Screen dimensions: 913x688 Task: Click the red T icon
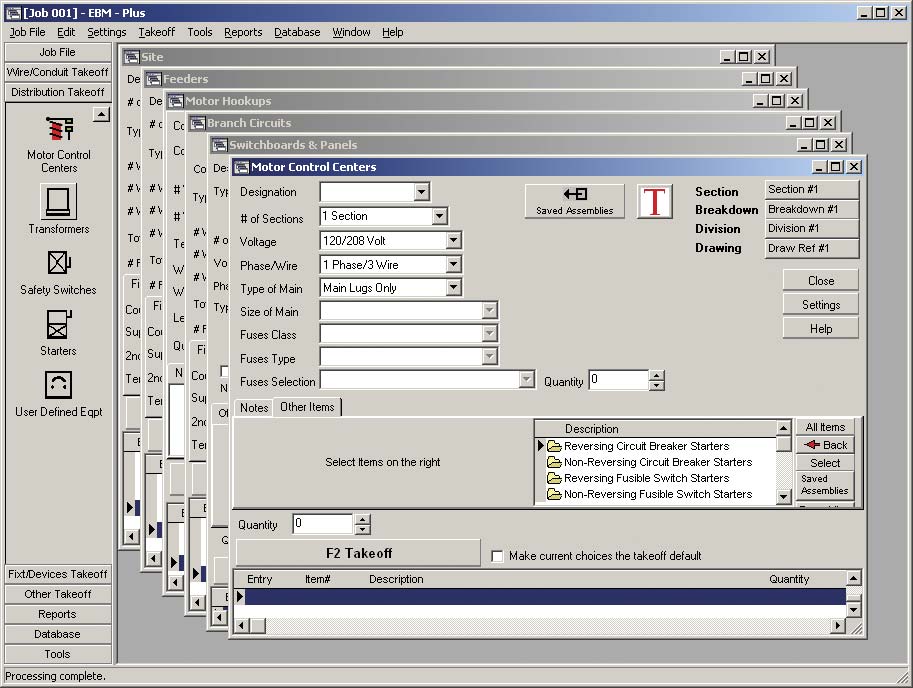coord(655,201)
